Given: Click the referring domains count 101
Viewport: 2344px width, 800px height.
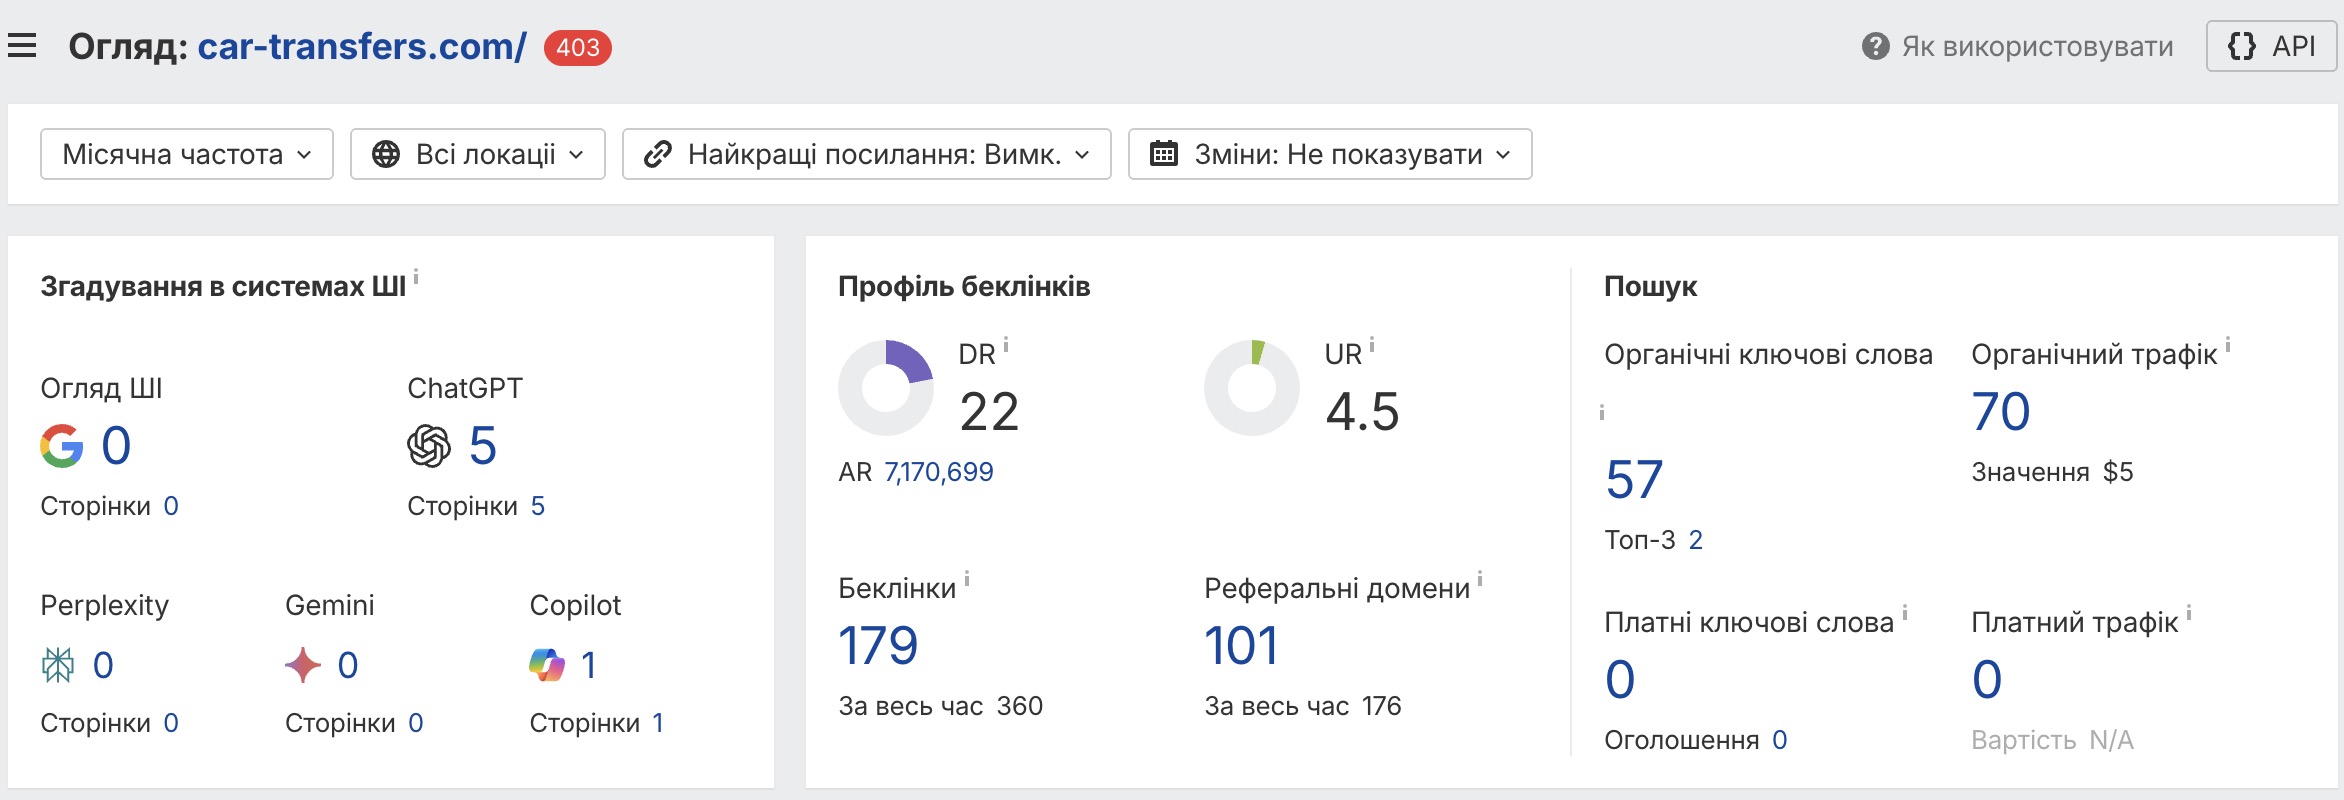Looking at the screenshot, I should point(1241,645).
